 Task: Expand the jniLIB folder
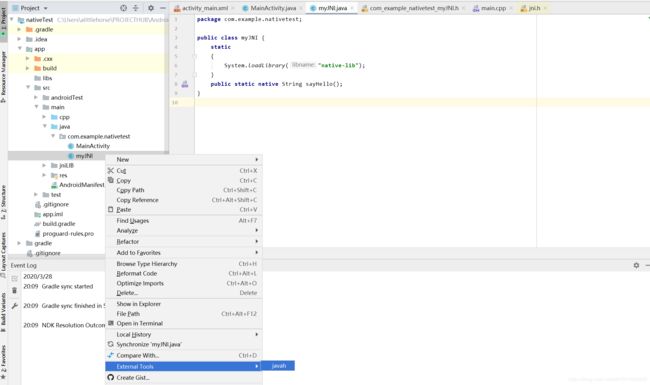tap(44, 165)
